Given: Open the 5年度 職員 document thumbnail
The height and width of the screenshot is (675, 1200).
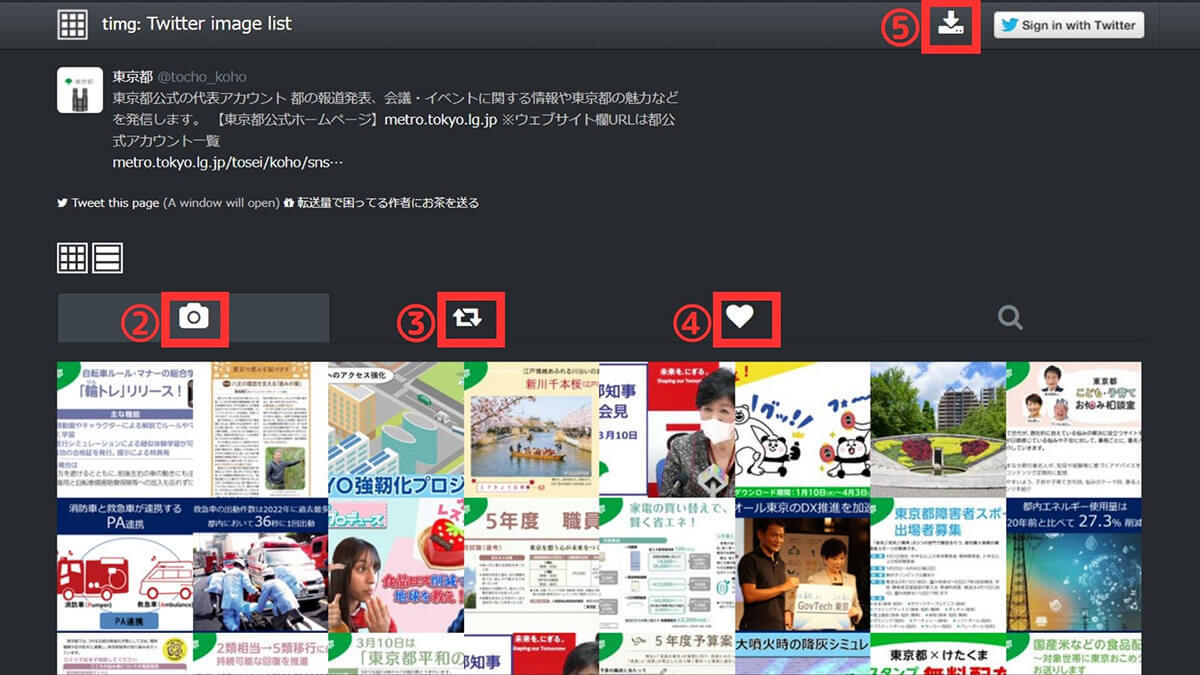Looking at the screenshot, I should [x=531, y=565].
